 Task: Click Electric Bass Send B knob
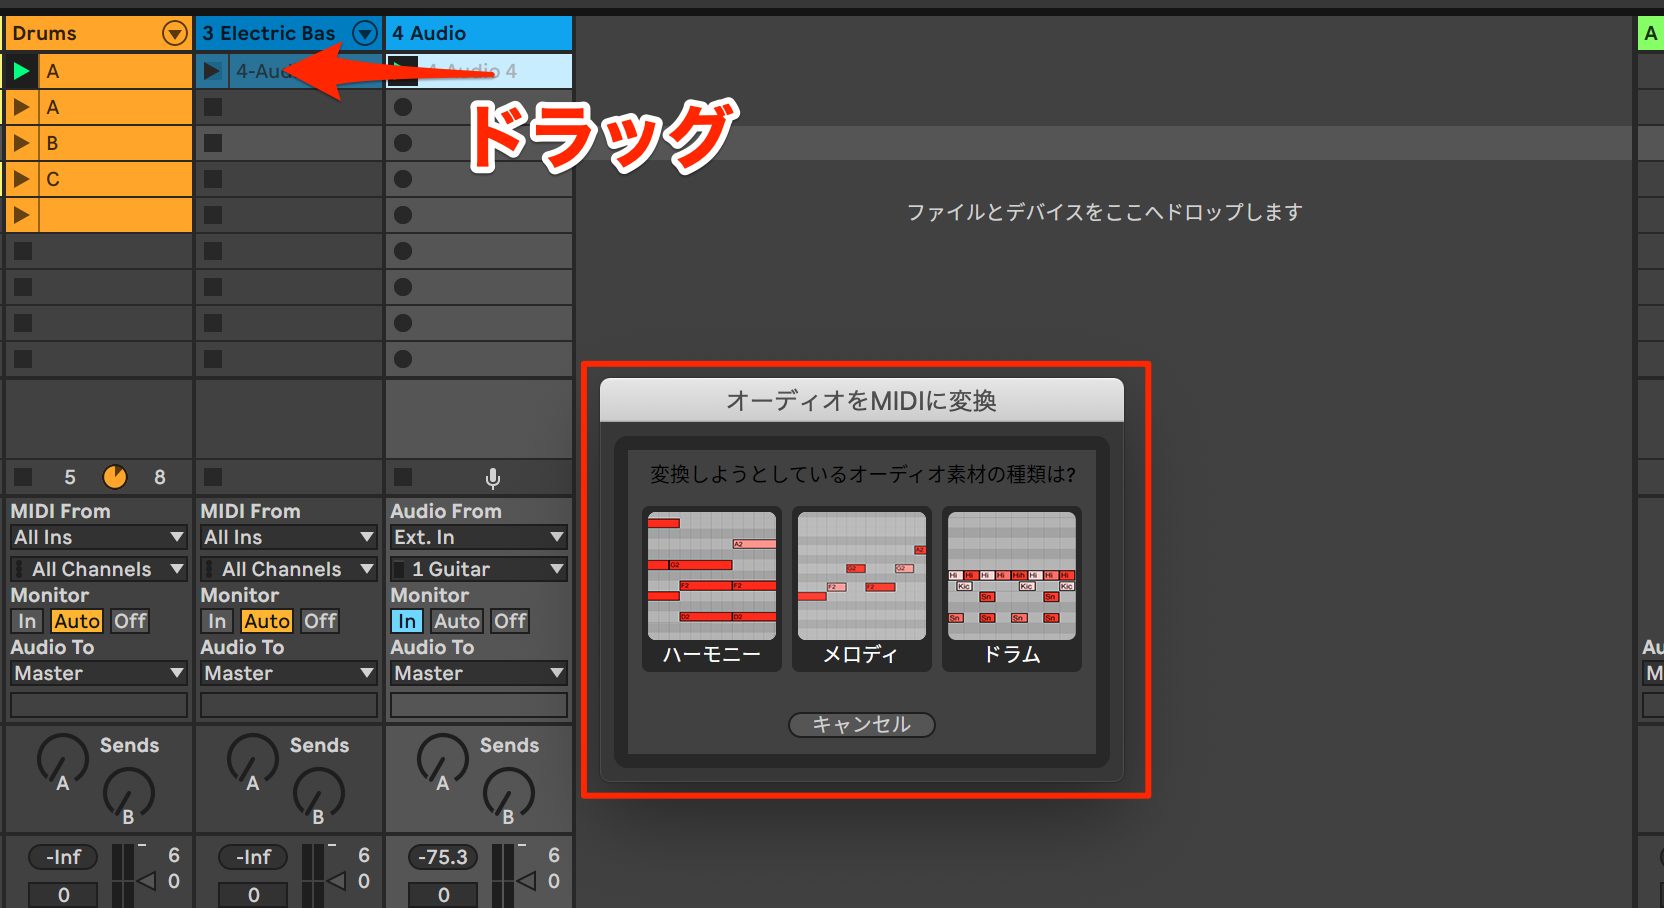(x=318, y=793)
